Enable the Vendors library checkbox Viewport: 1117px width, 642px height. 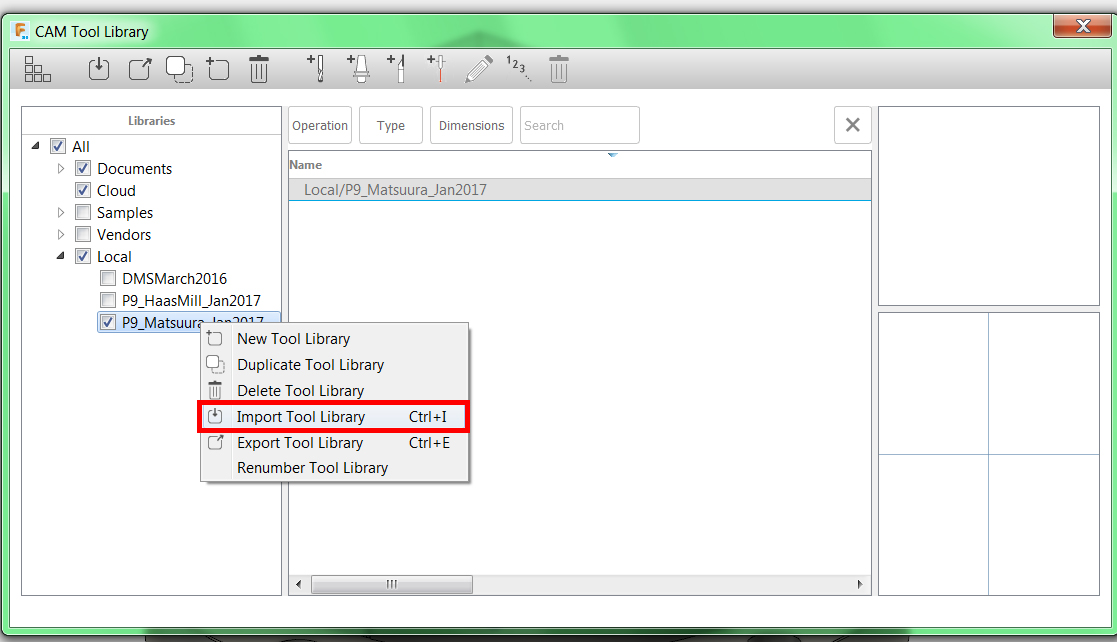click(x=83, y=234)
